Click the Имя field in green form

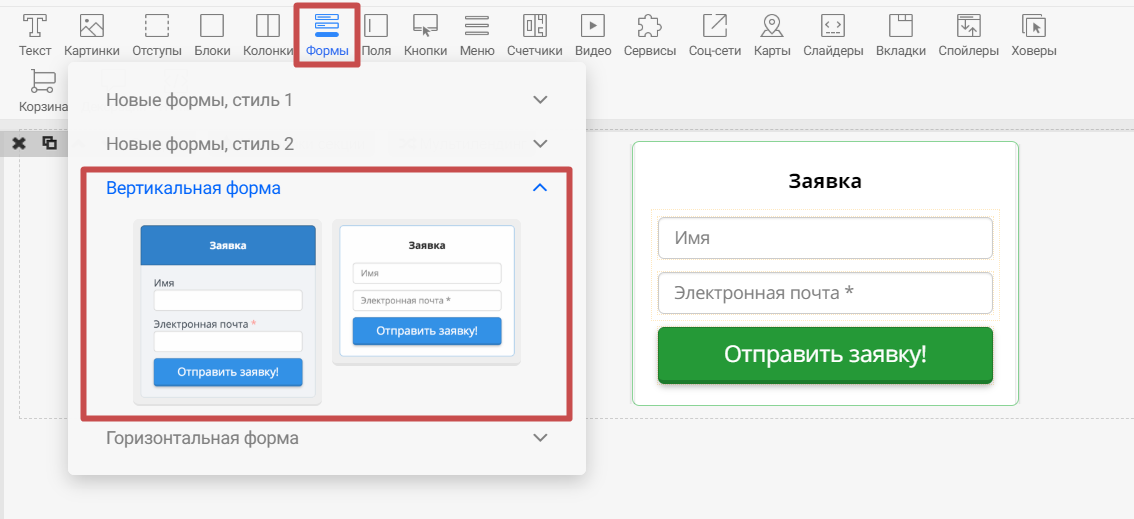[825, 238]
